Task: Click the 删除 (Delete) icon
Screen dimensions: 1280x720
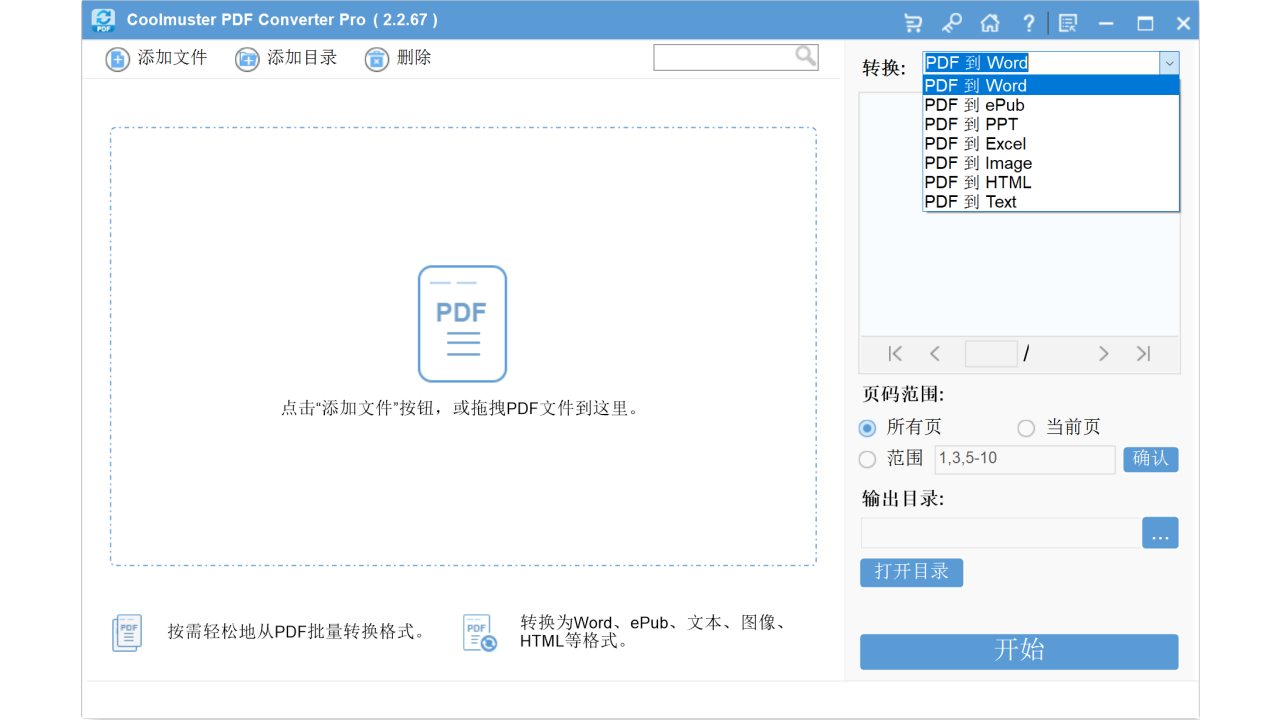Action: (x=377, y=59)
